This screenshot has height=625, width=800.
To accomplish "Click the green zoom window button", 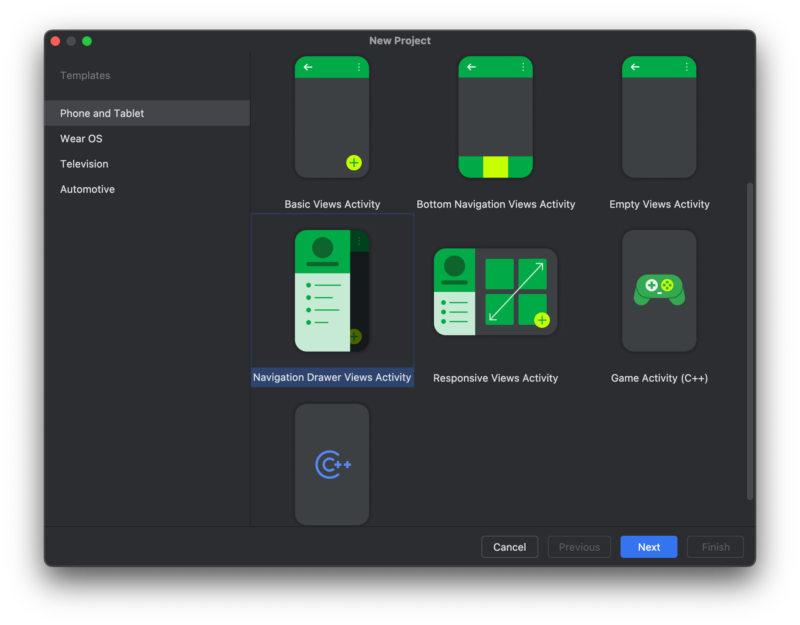I will (x=87, y=41).
